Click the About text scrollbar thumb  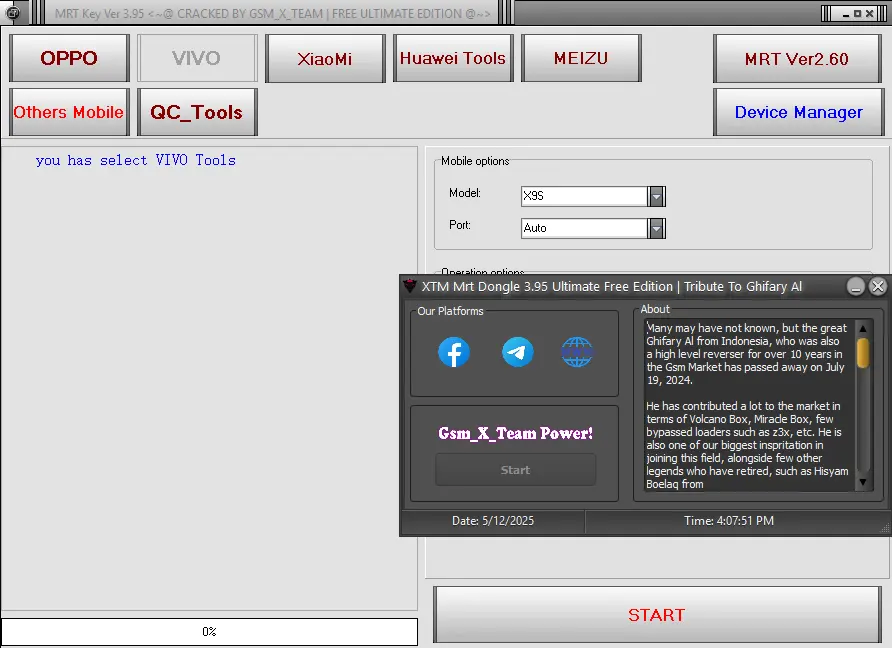pos(863,353)
